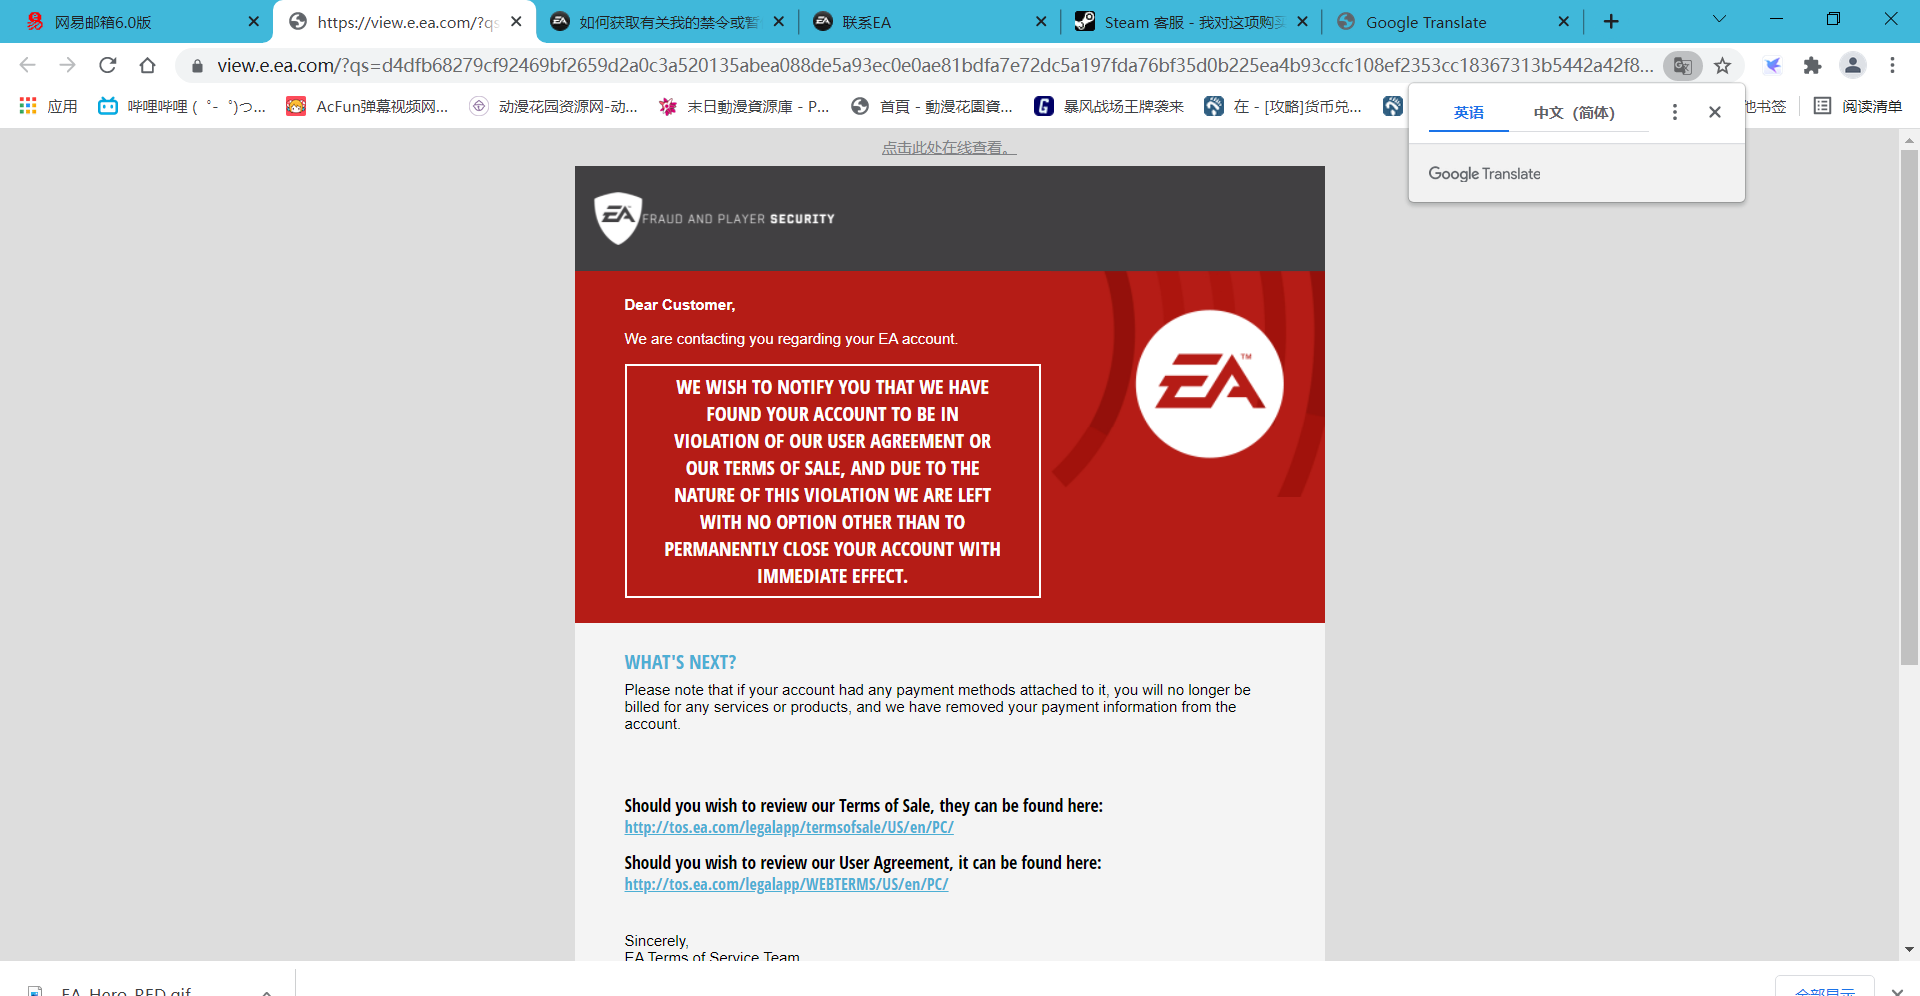Open the Terms of Sale link
This screenshot has height=996, width=1920.
pyautogui.click(x=789, y=828)
